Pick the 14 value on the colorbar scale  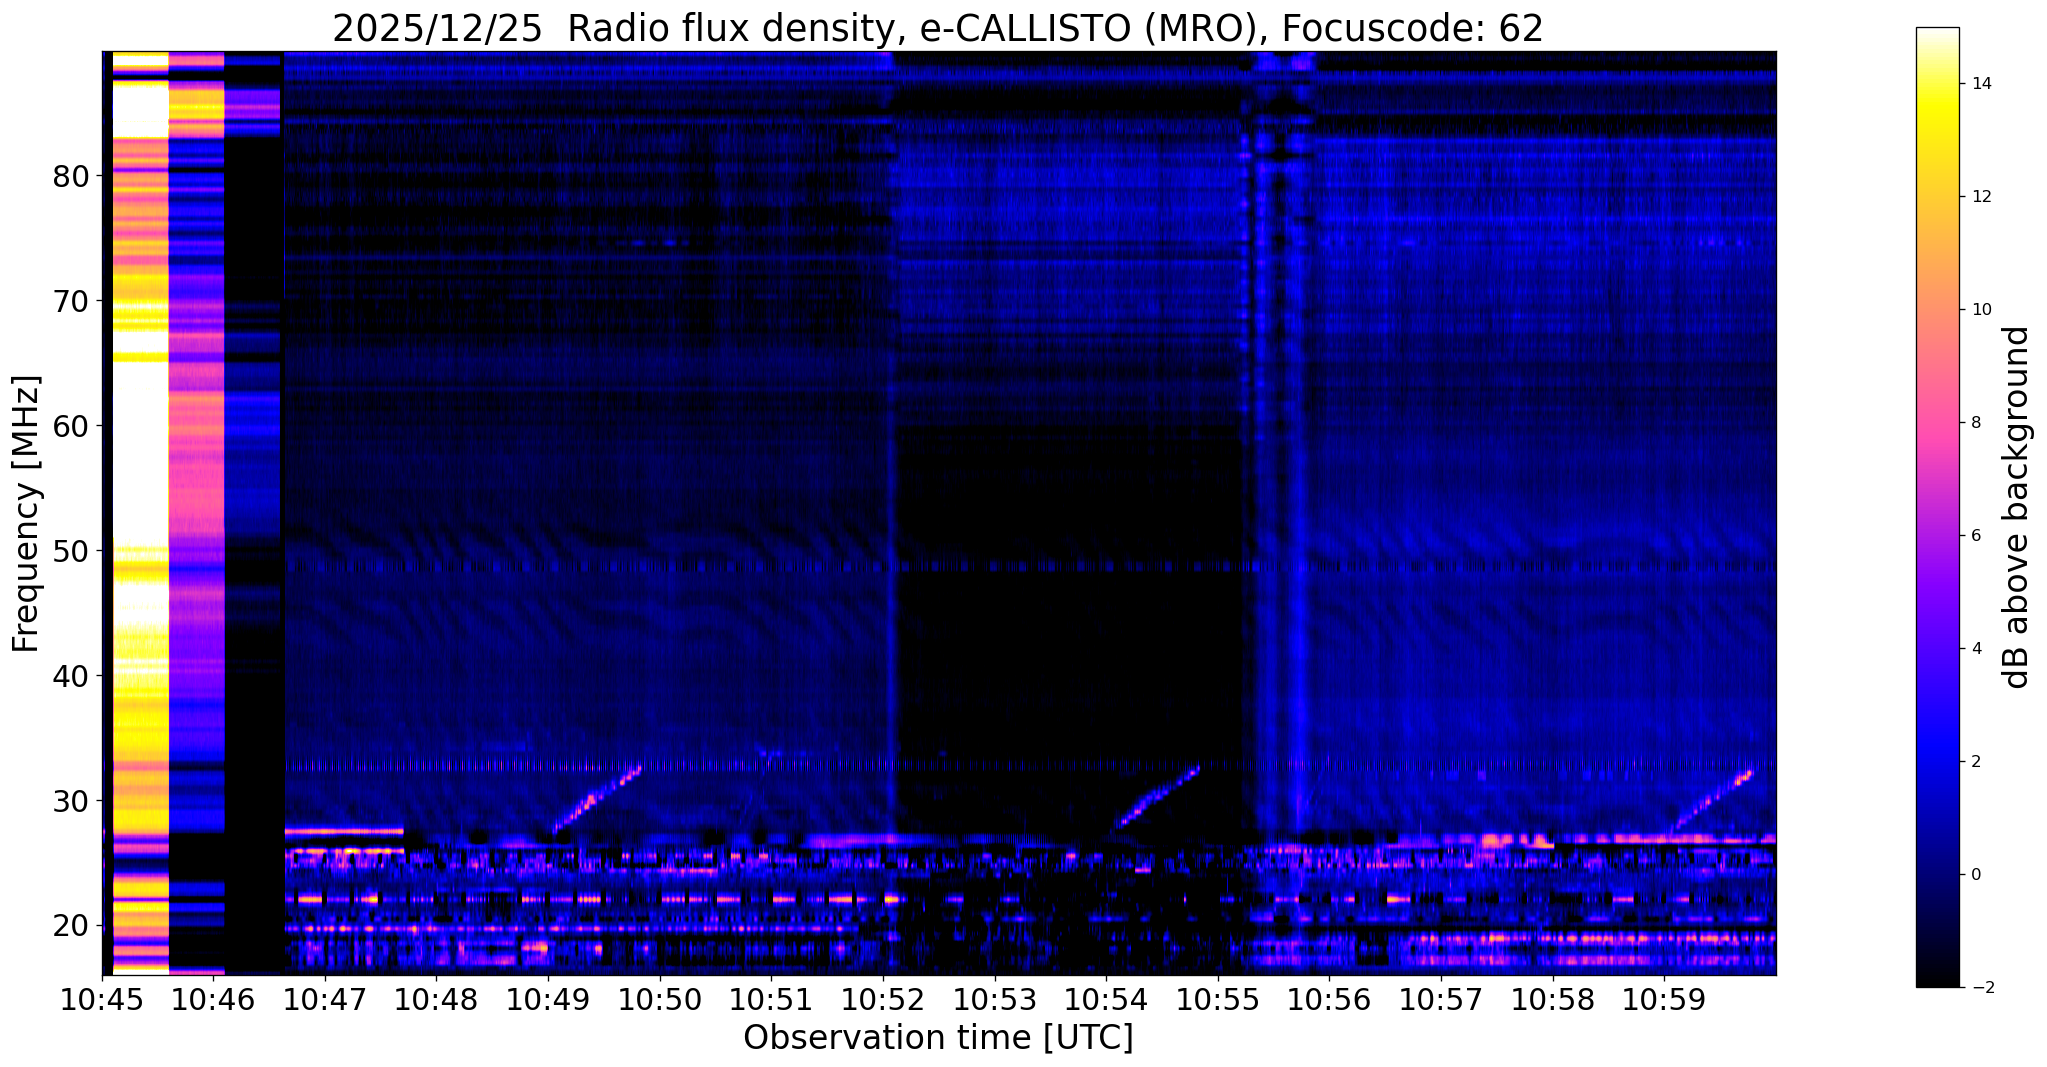click(1980, 84)
